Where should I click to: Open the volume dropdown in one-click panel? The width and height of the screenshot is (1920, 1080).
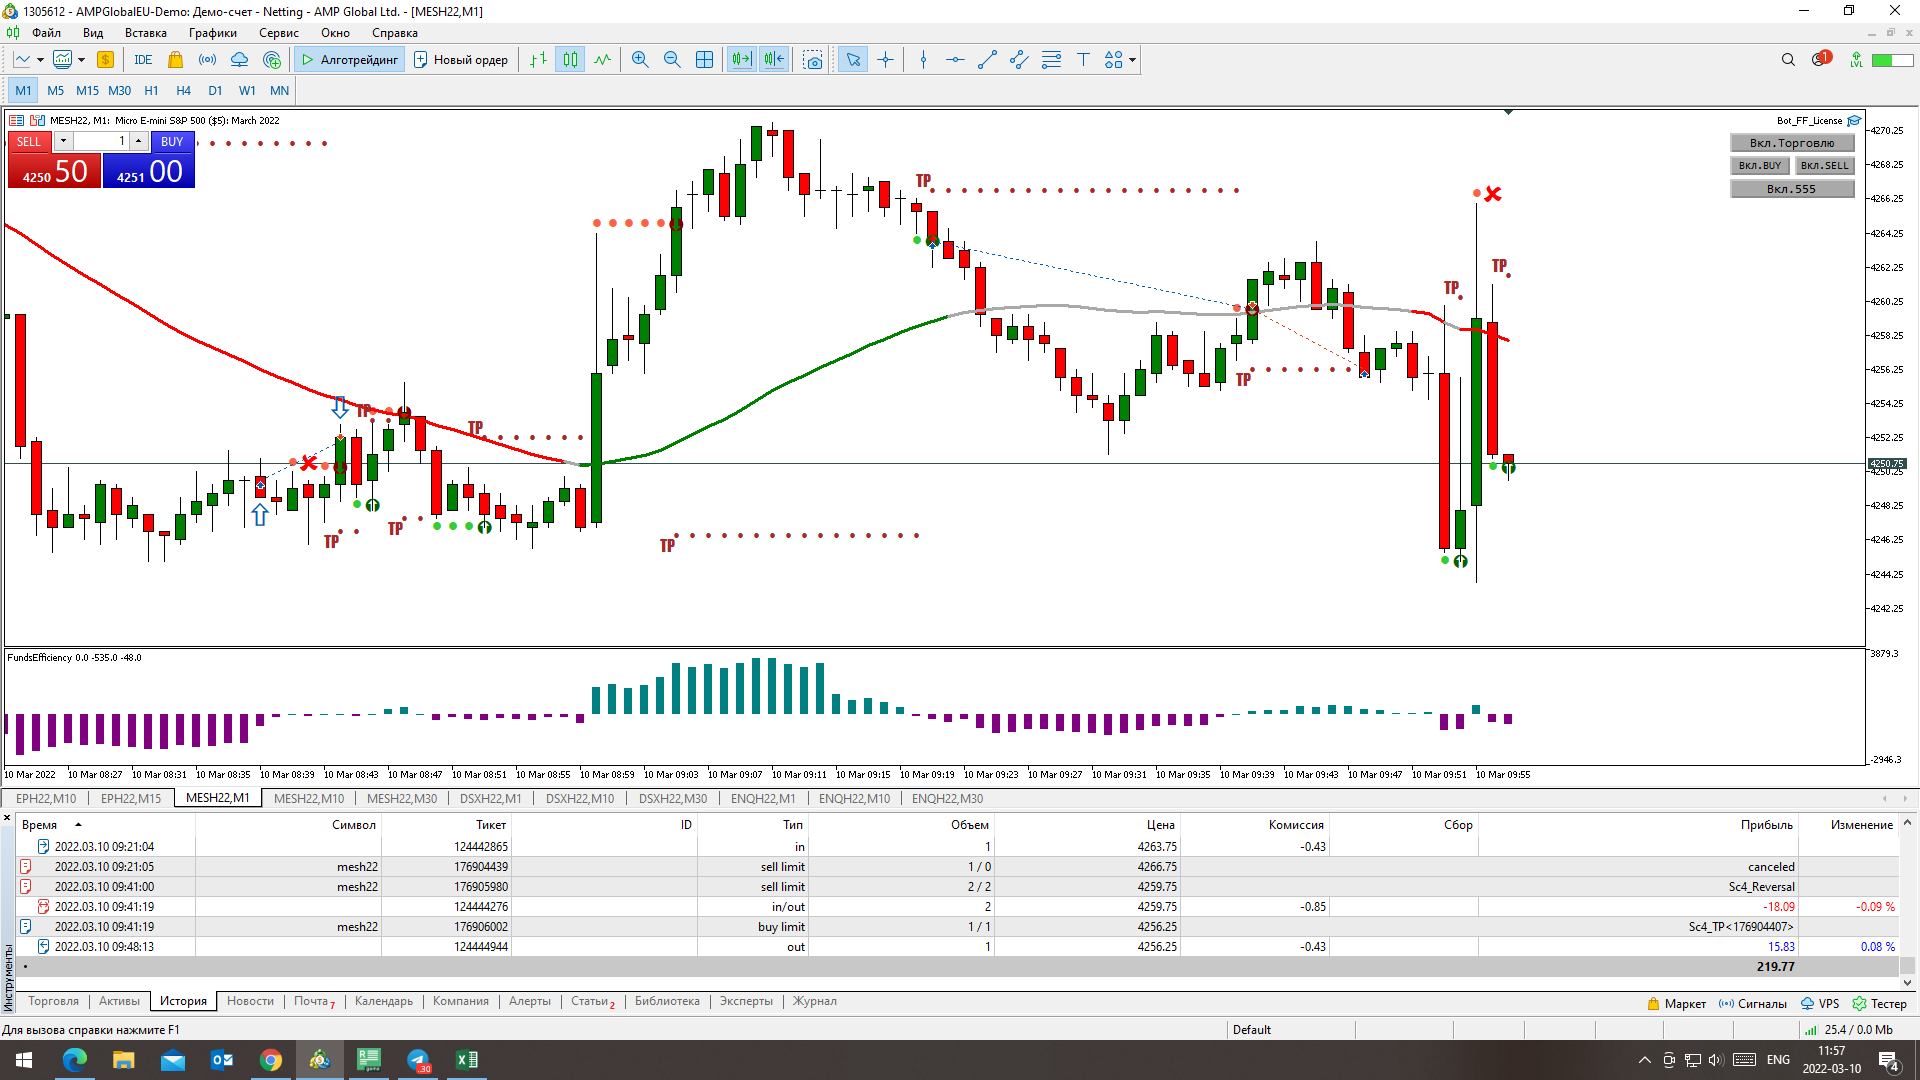tap(63, 141)
